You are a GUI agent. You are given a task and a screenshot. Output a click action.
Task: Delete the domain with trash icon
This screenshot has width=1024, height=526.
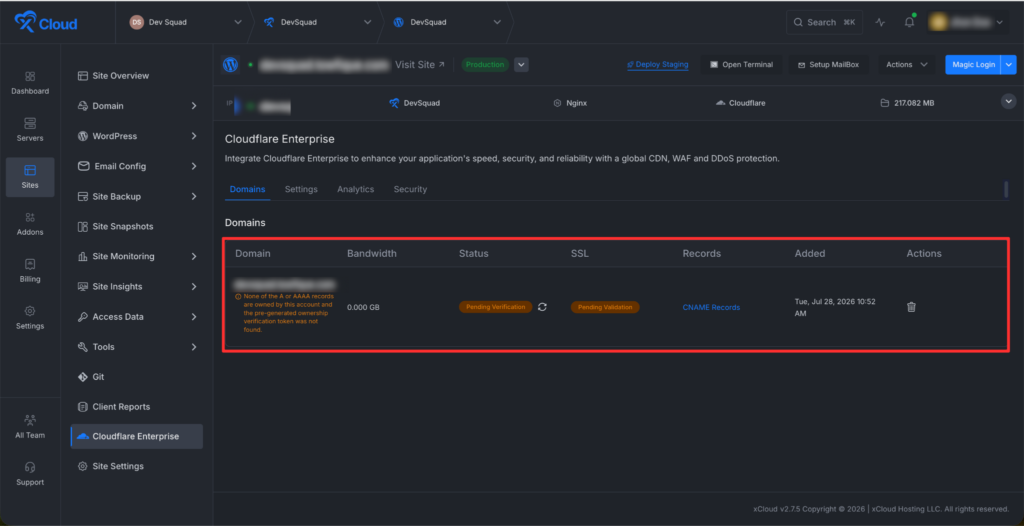(912, 306)
